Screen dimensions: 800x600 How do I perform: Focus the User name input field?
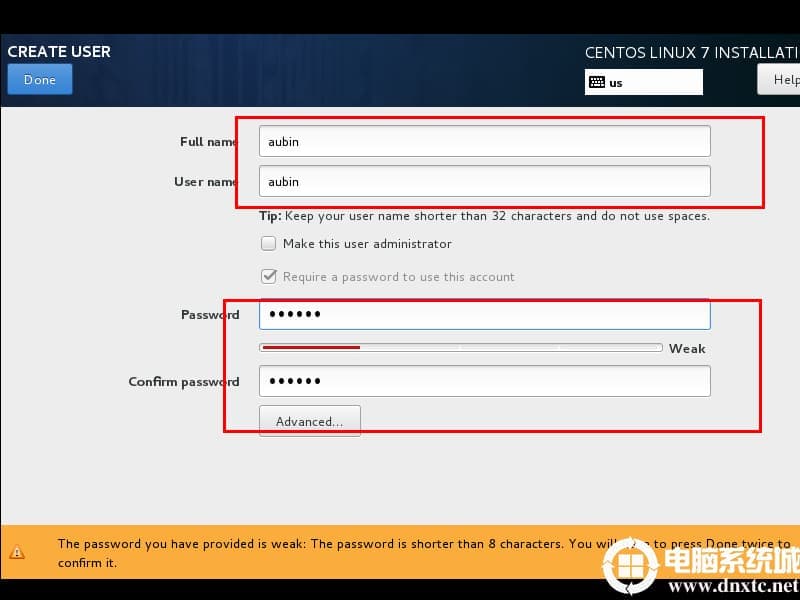coord(484,181)
